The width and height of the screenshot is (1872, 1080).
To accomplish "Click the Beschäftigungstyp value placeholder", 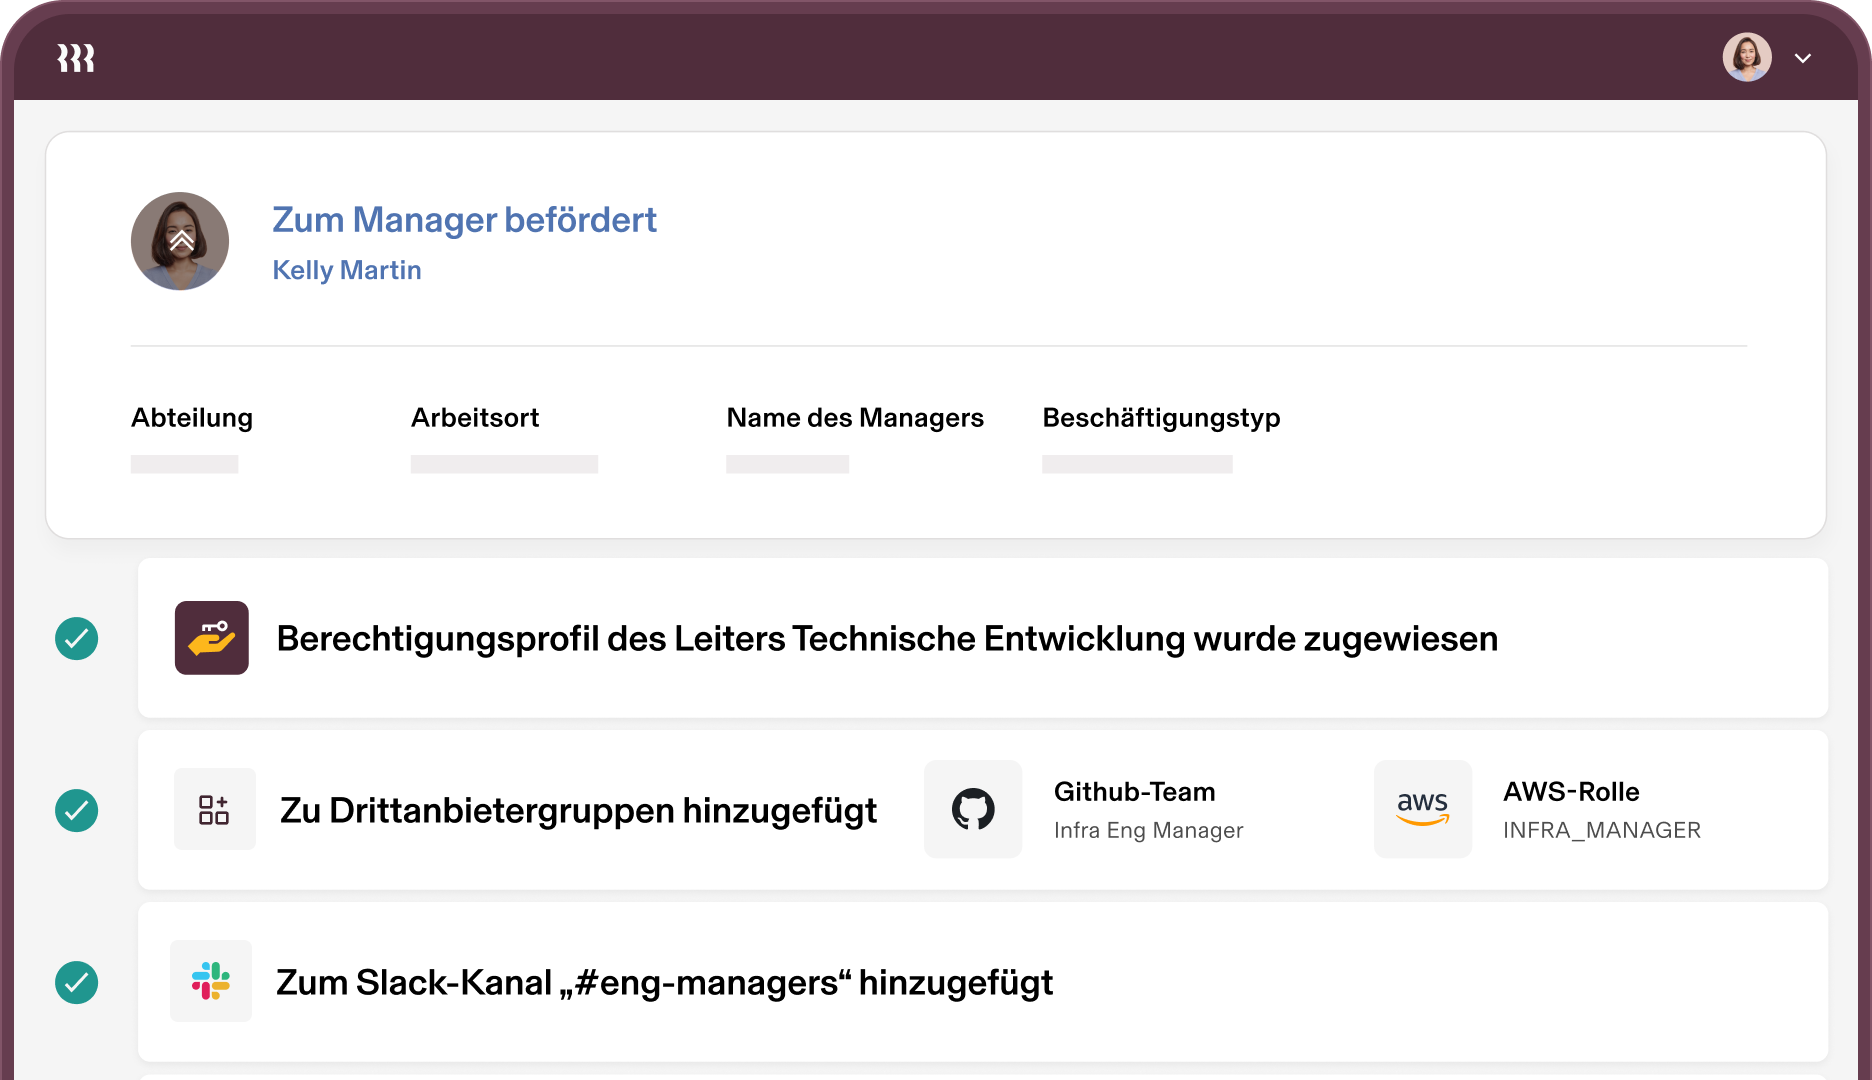I will pos(1137,464).
